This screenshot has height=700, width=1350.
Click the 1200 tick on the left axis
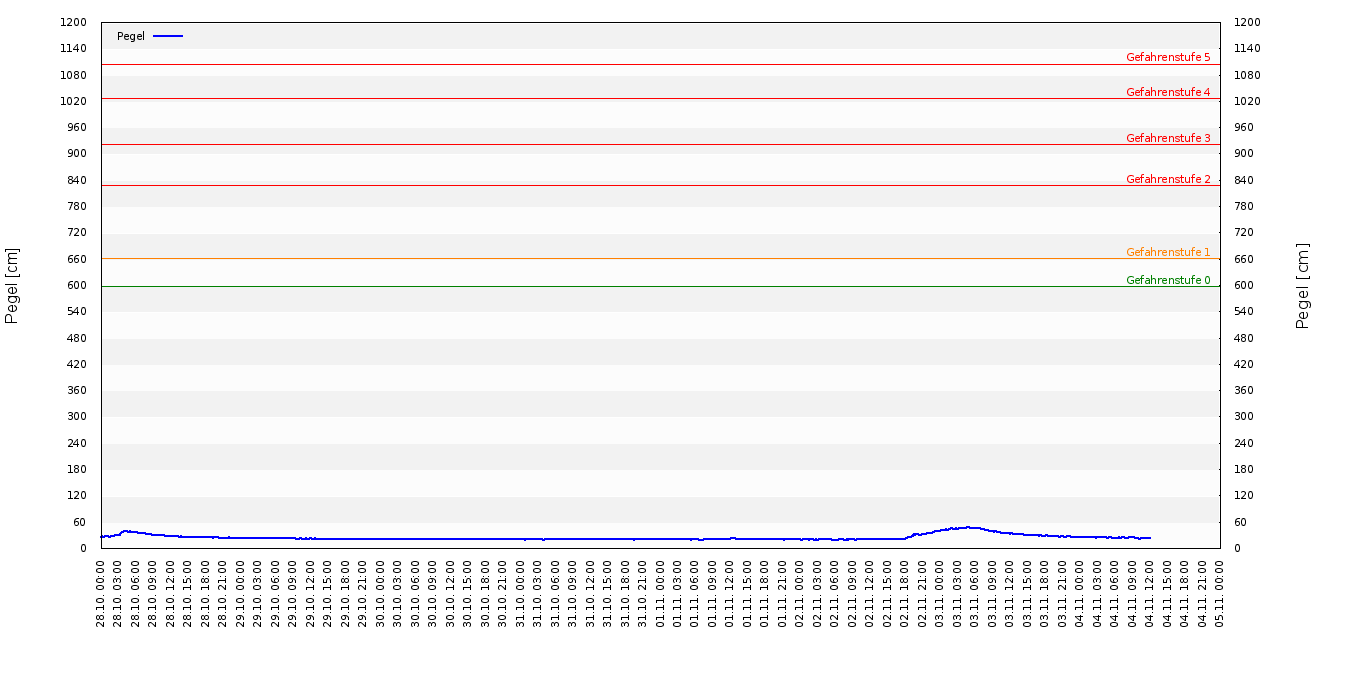click(x=74, y=22)
